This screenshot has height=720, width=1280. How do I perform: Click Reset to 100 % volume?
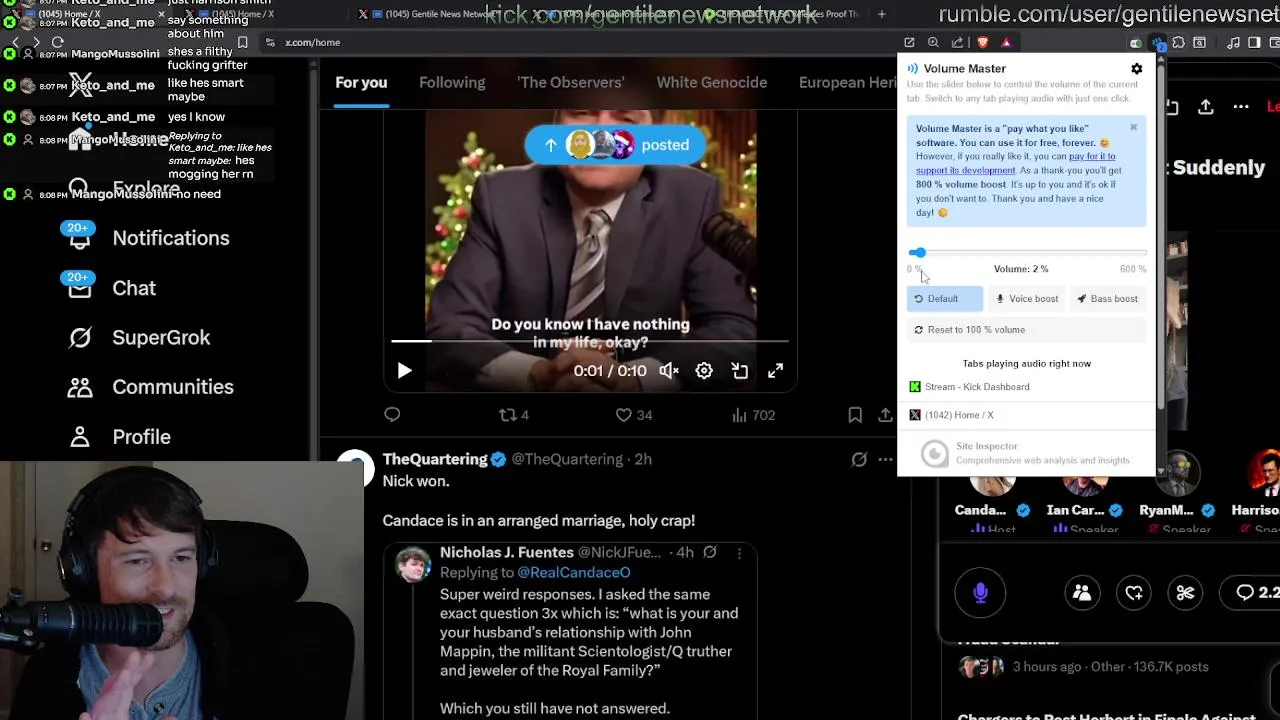[1026, 330]
